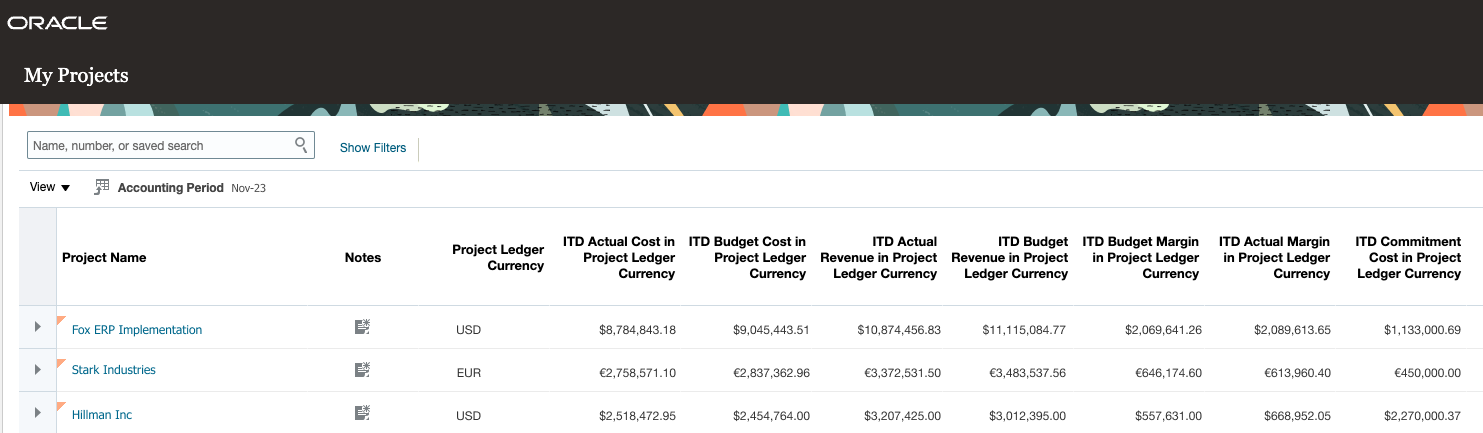Open notes for Stark Industries
Image resolution: width=1483 pixels, height=433 pixels.
tap(362, 370)
